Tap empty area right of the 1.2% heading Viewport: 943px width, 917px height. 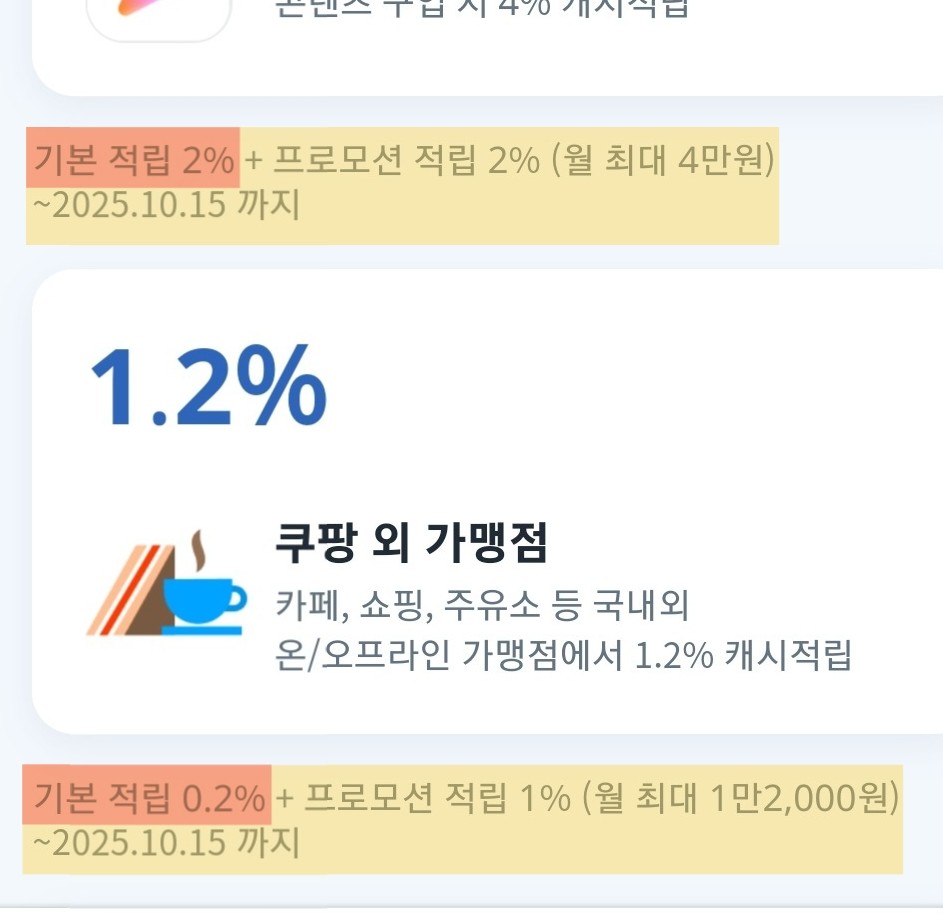tap(631, 385)
